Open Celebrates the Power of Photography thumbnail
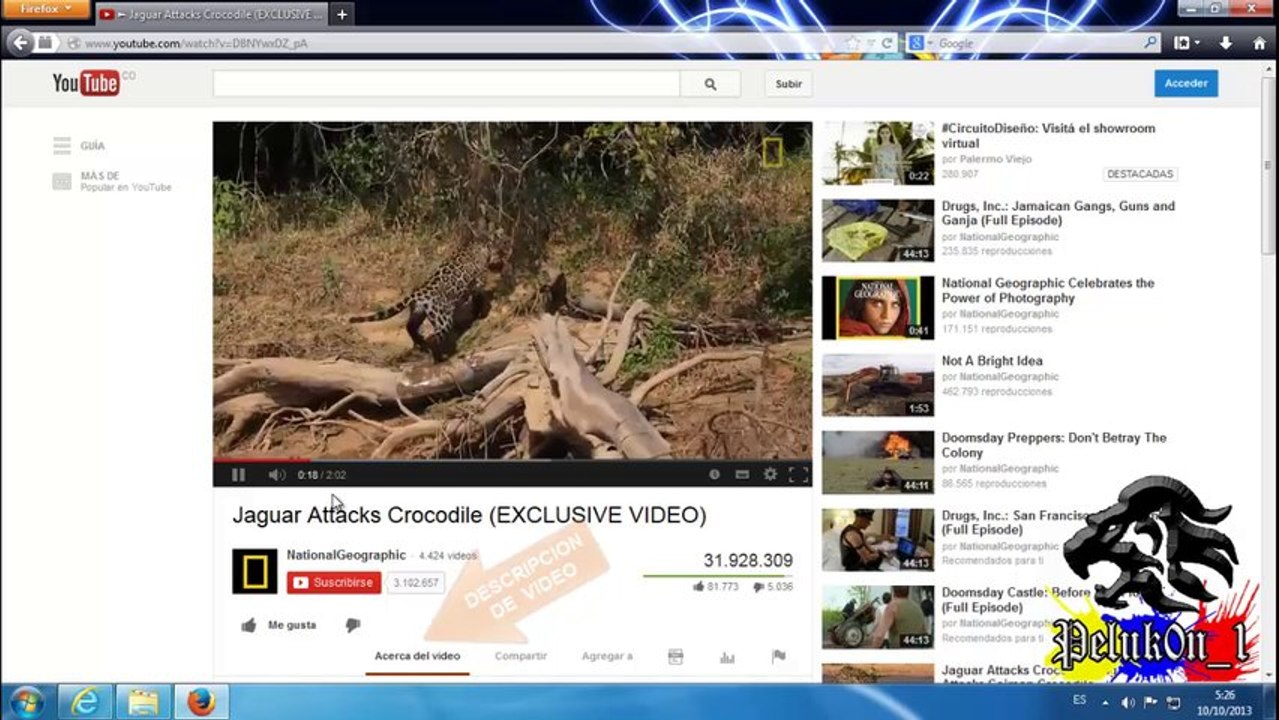The width and height of the screenshot is (1279, 720). click(x=878, y=308)
